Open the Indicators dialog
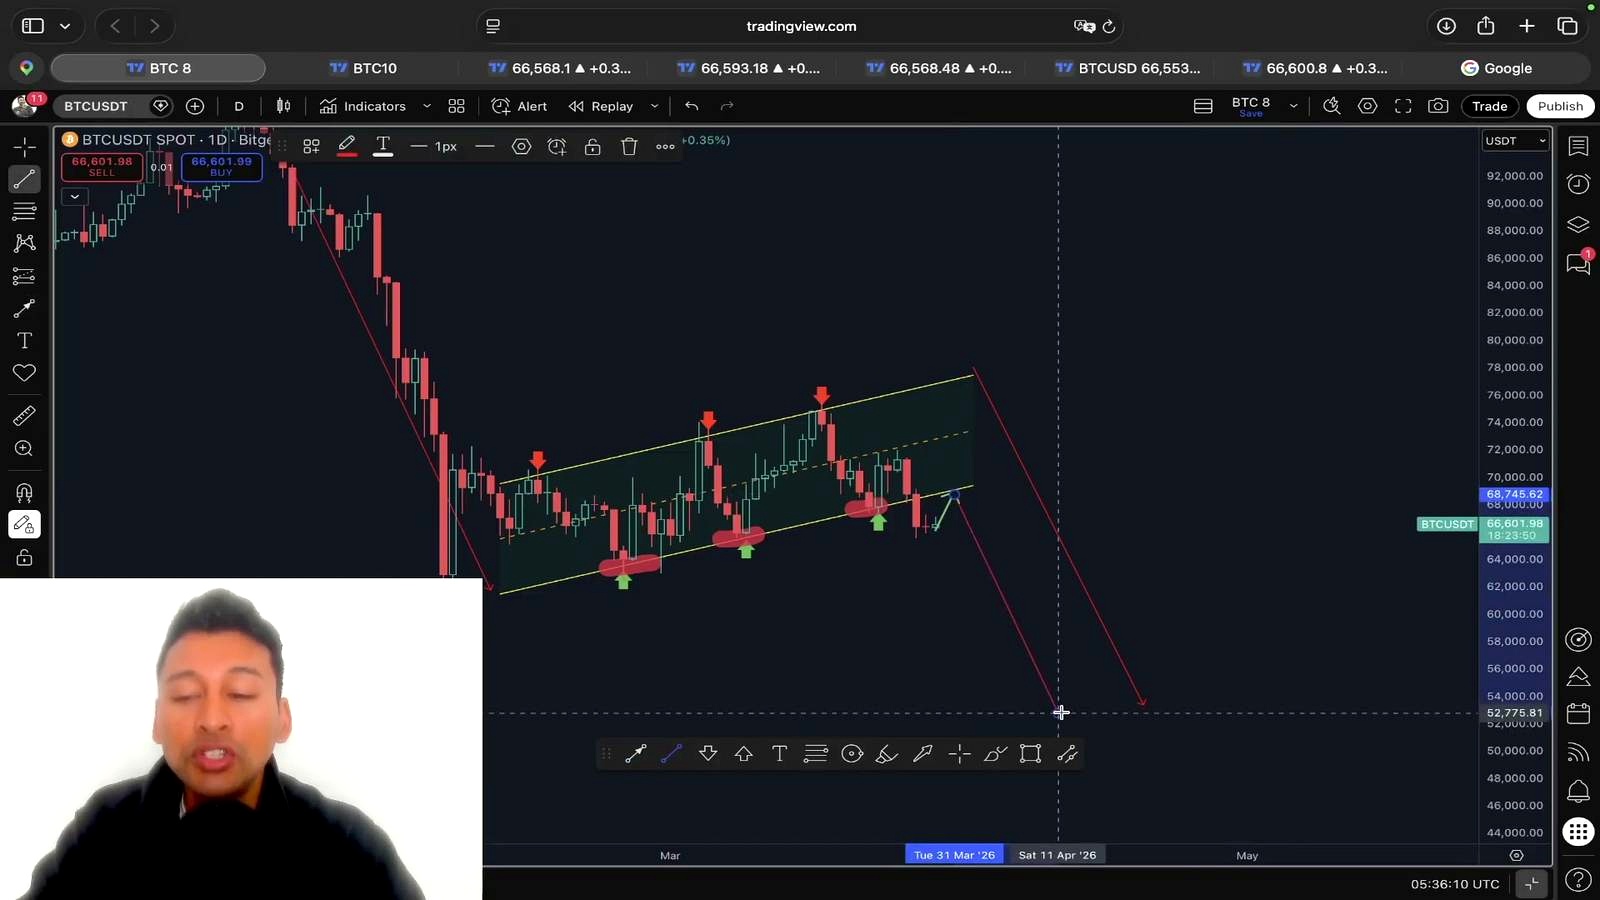The height and width of the screenshot is (900, 1600). pyautogui.click(x=363, y=106)
